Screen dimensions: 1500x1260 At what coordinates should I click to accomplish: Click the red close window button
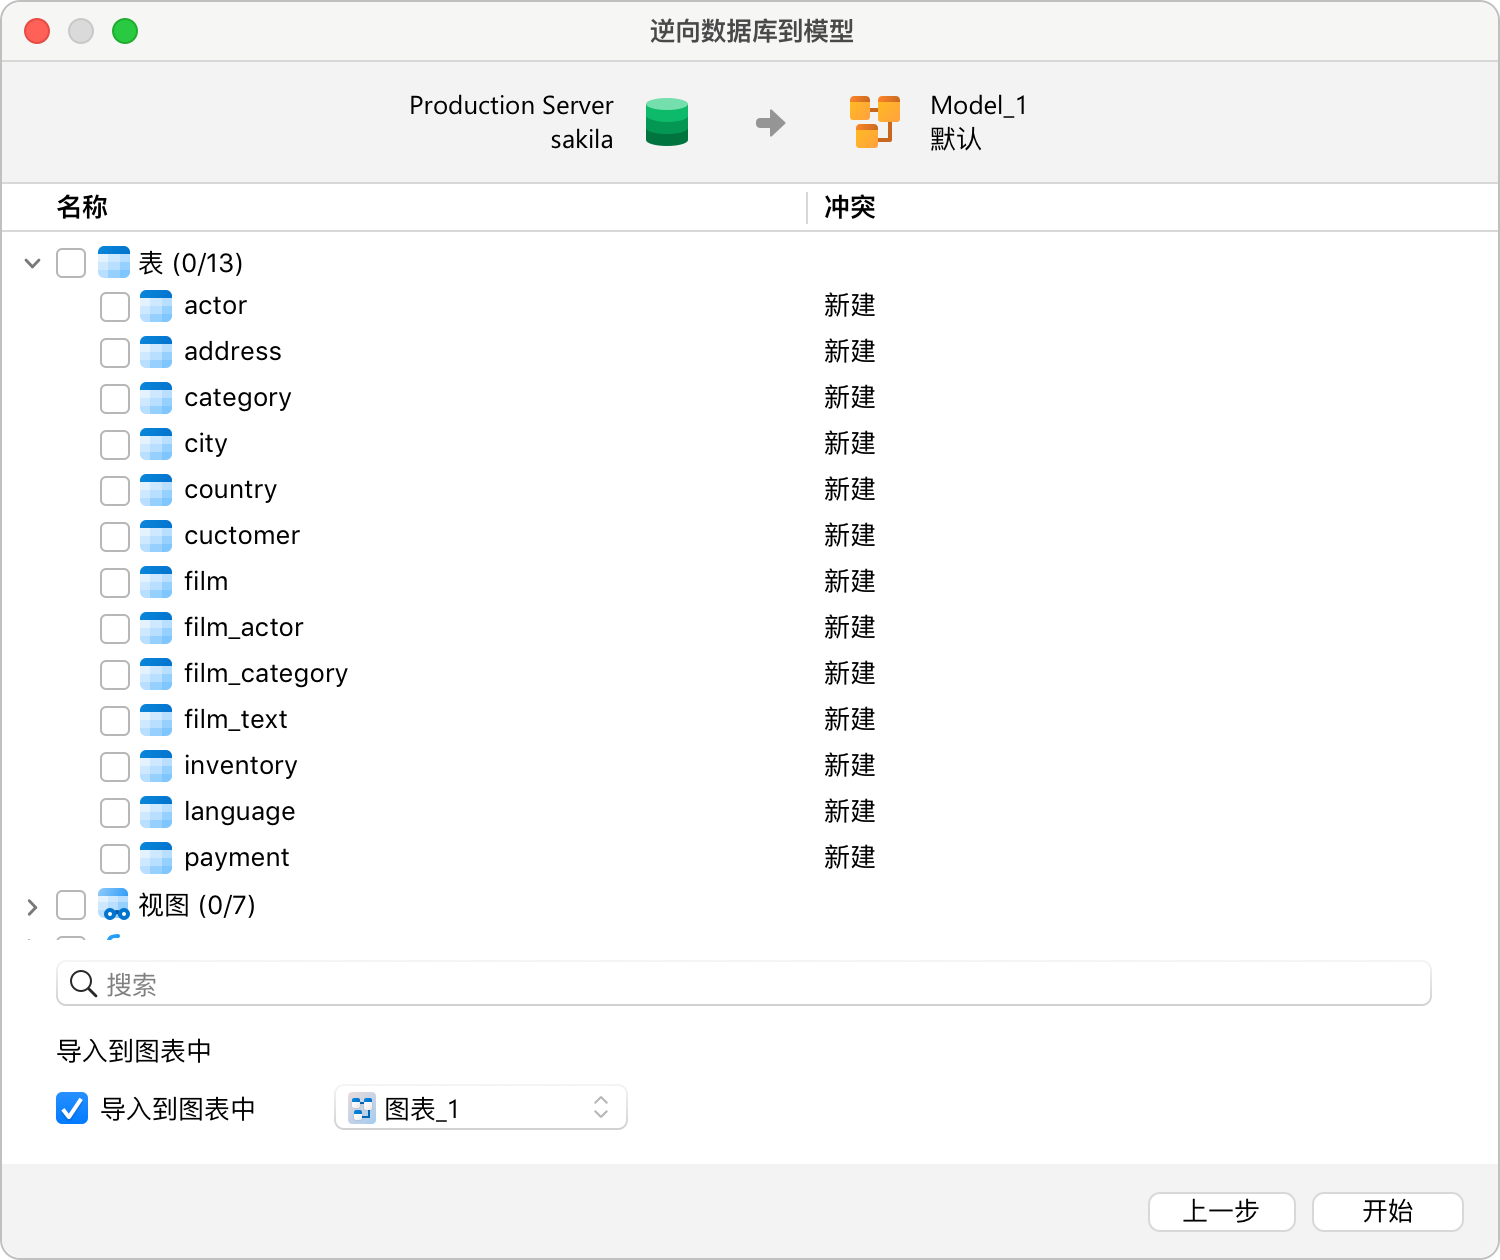[37, 31]
